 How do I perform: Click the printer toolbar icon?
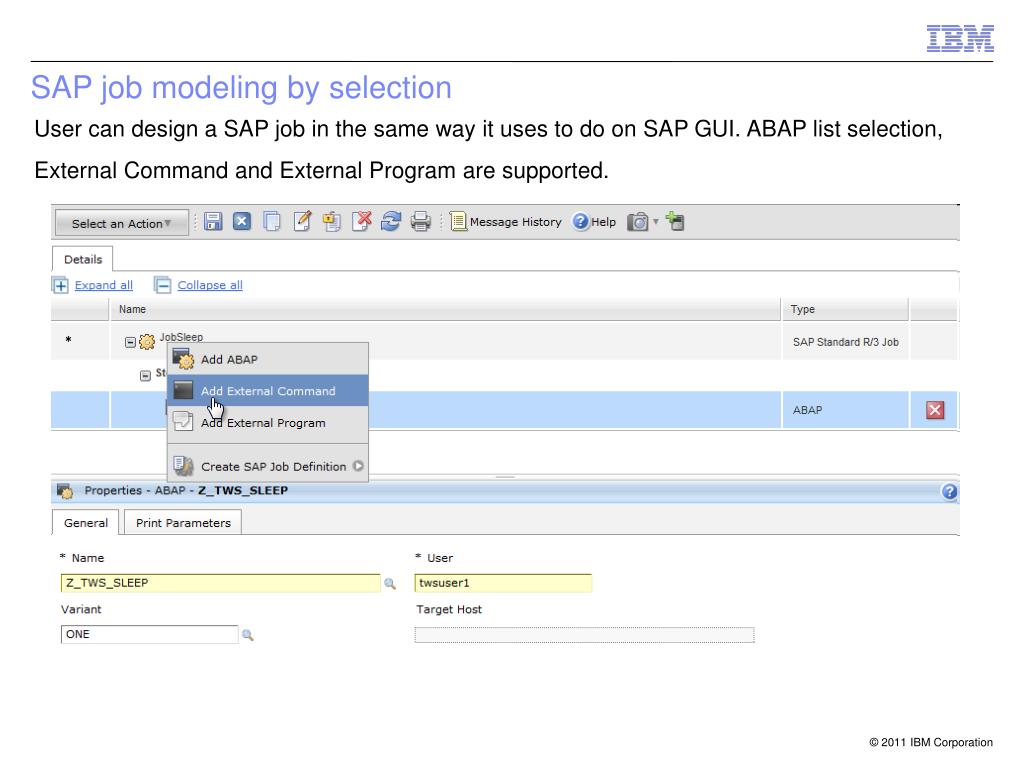[x=421, y=222]
